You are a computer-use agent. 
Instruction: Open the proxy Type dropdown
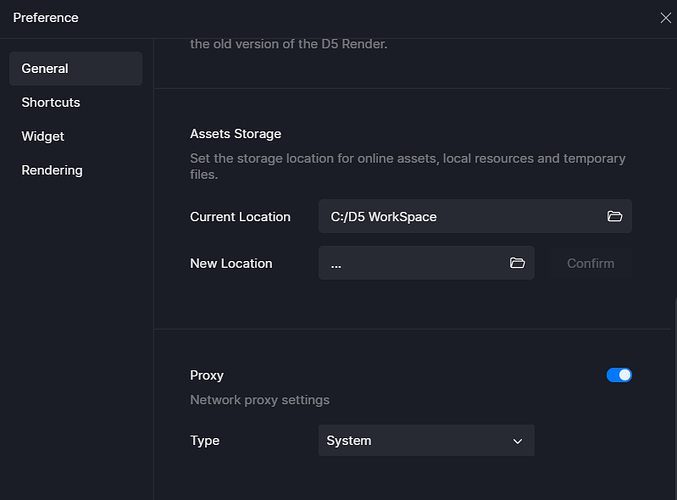tap(426, 440)
